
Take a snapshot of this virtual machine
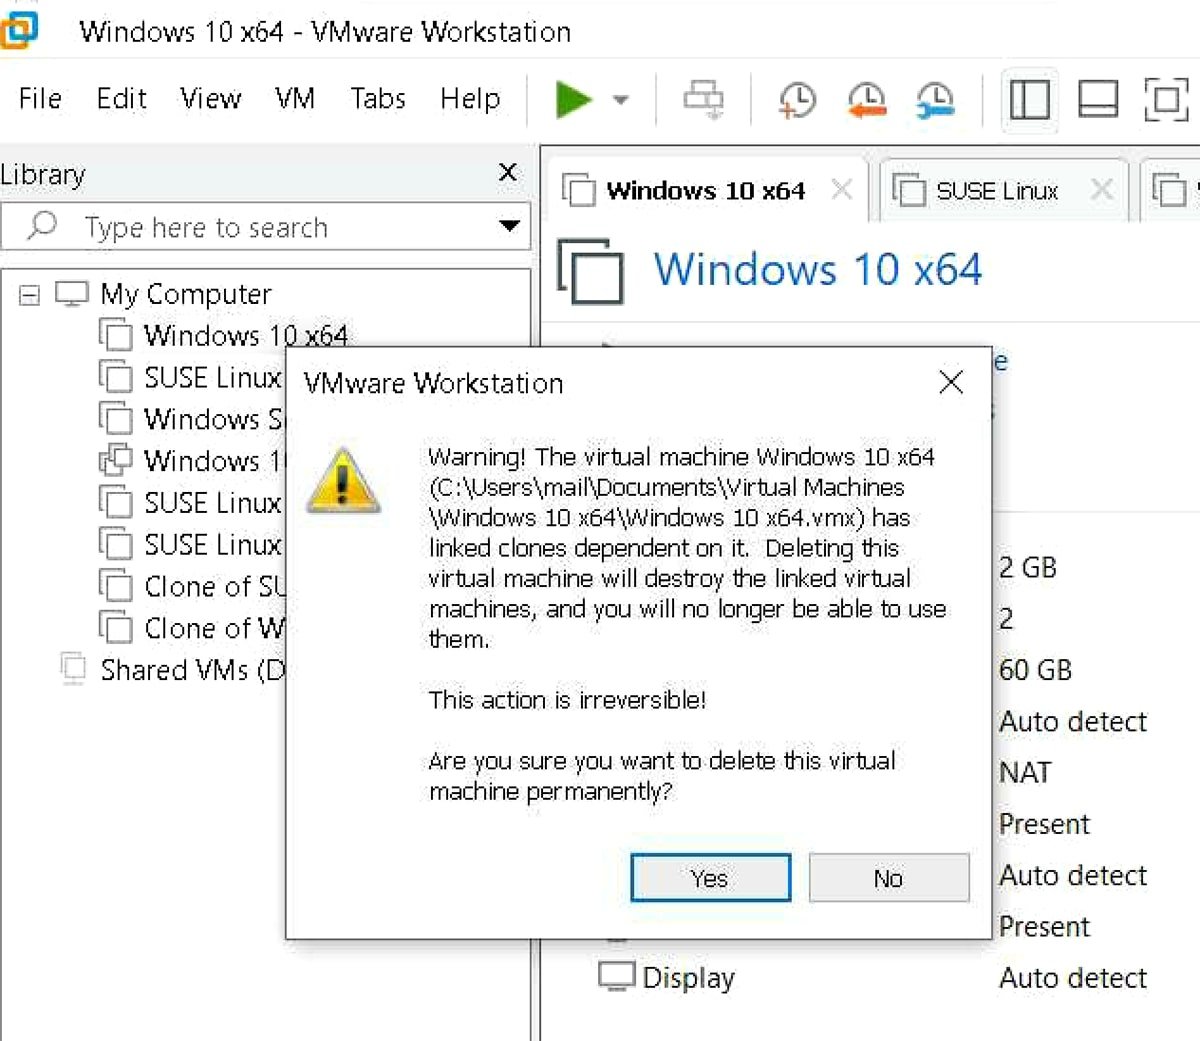pyautogui.click(x=795, y=100)
